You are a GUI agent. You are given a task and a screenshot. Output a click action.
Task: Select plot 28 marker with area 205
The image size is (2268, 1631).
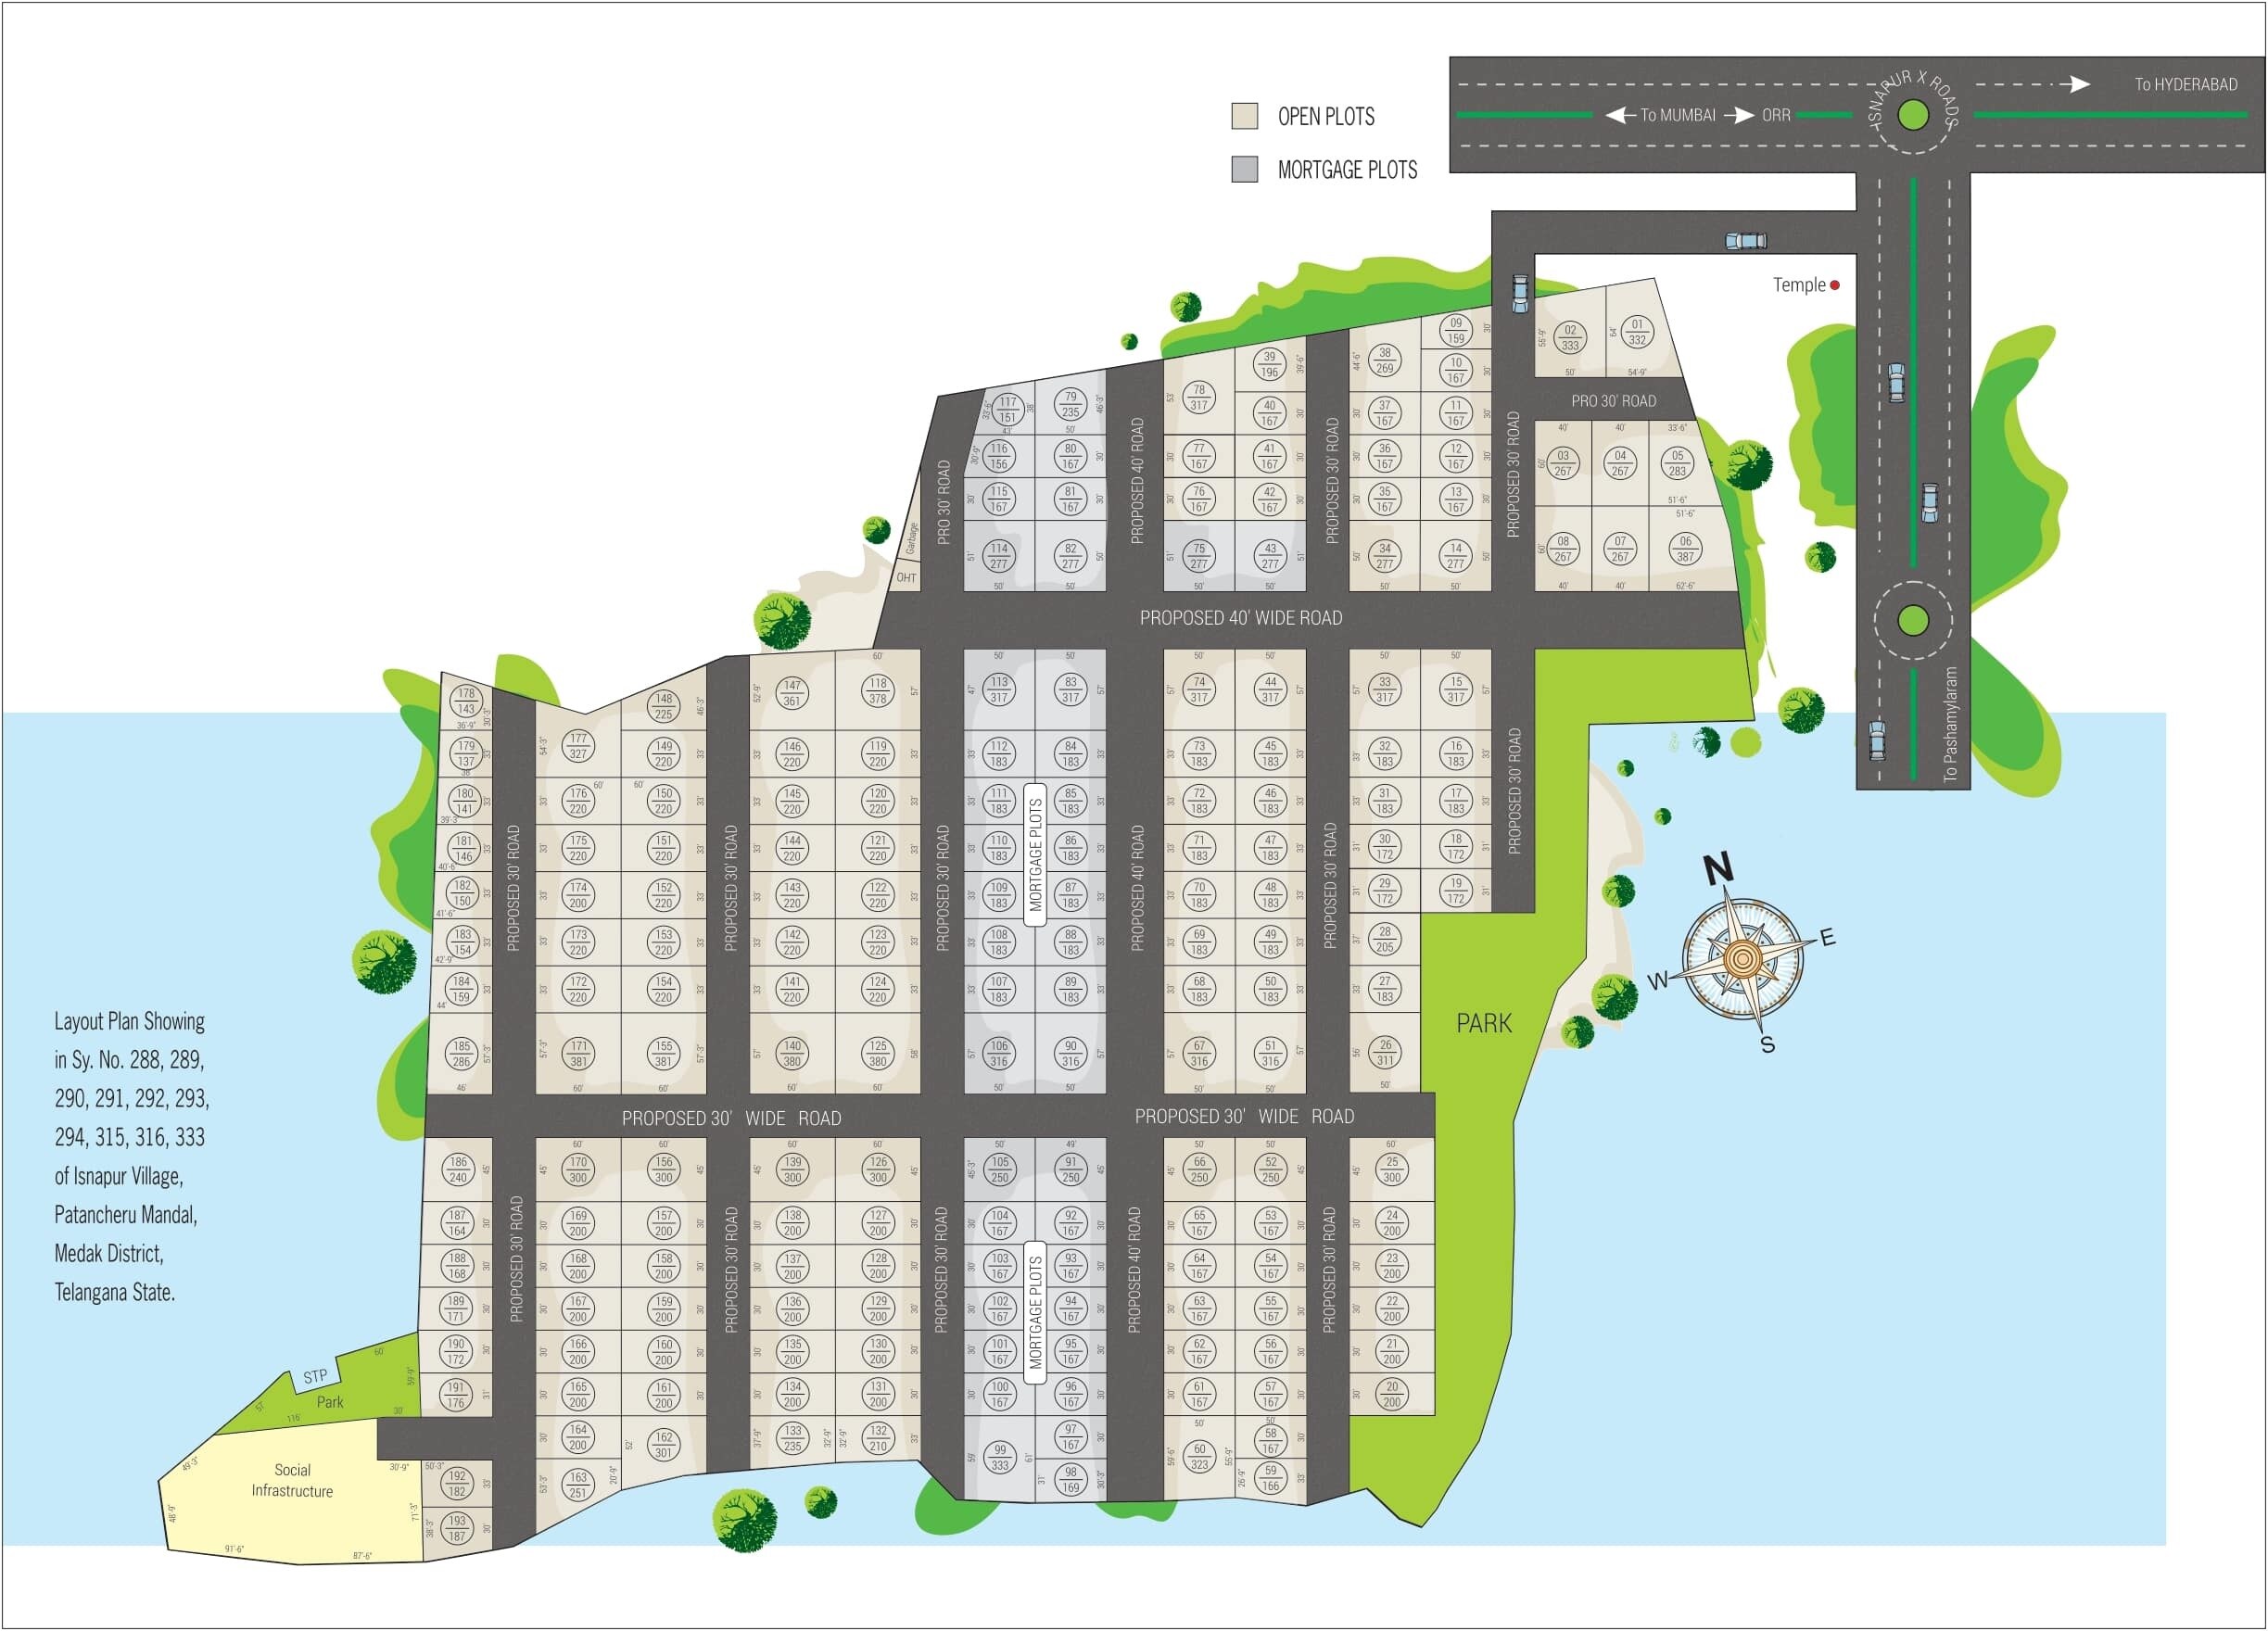pos(1385,939)
